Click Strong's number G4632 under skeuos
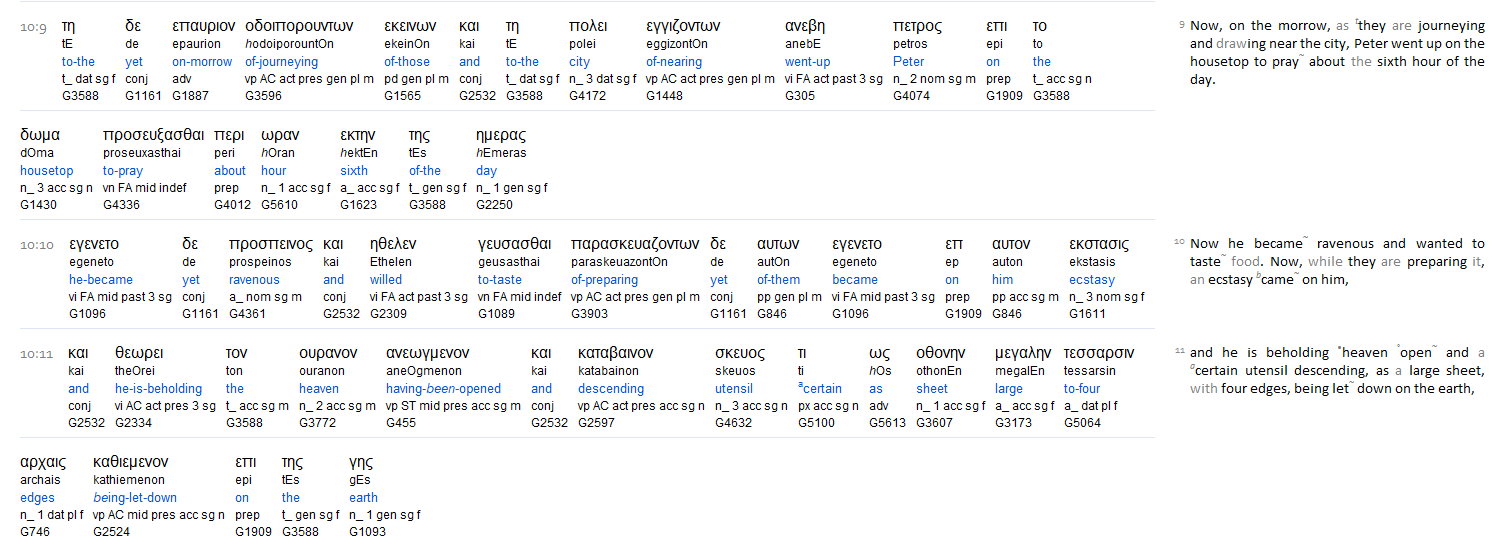This screenshot has width=1495, height=545. [x=733, y=423]
